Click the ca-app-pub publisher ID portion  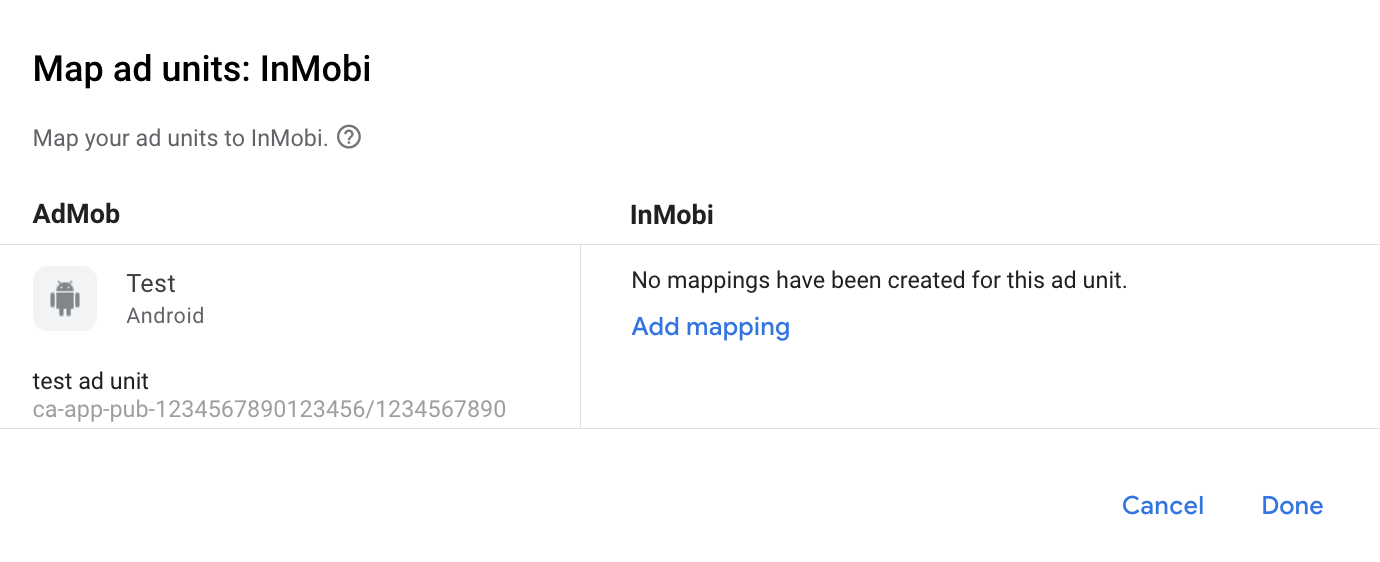(190, 409)
